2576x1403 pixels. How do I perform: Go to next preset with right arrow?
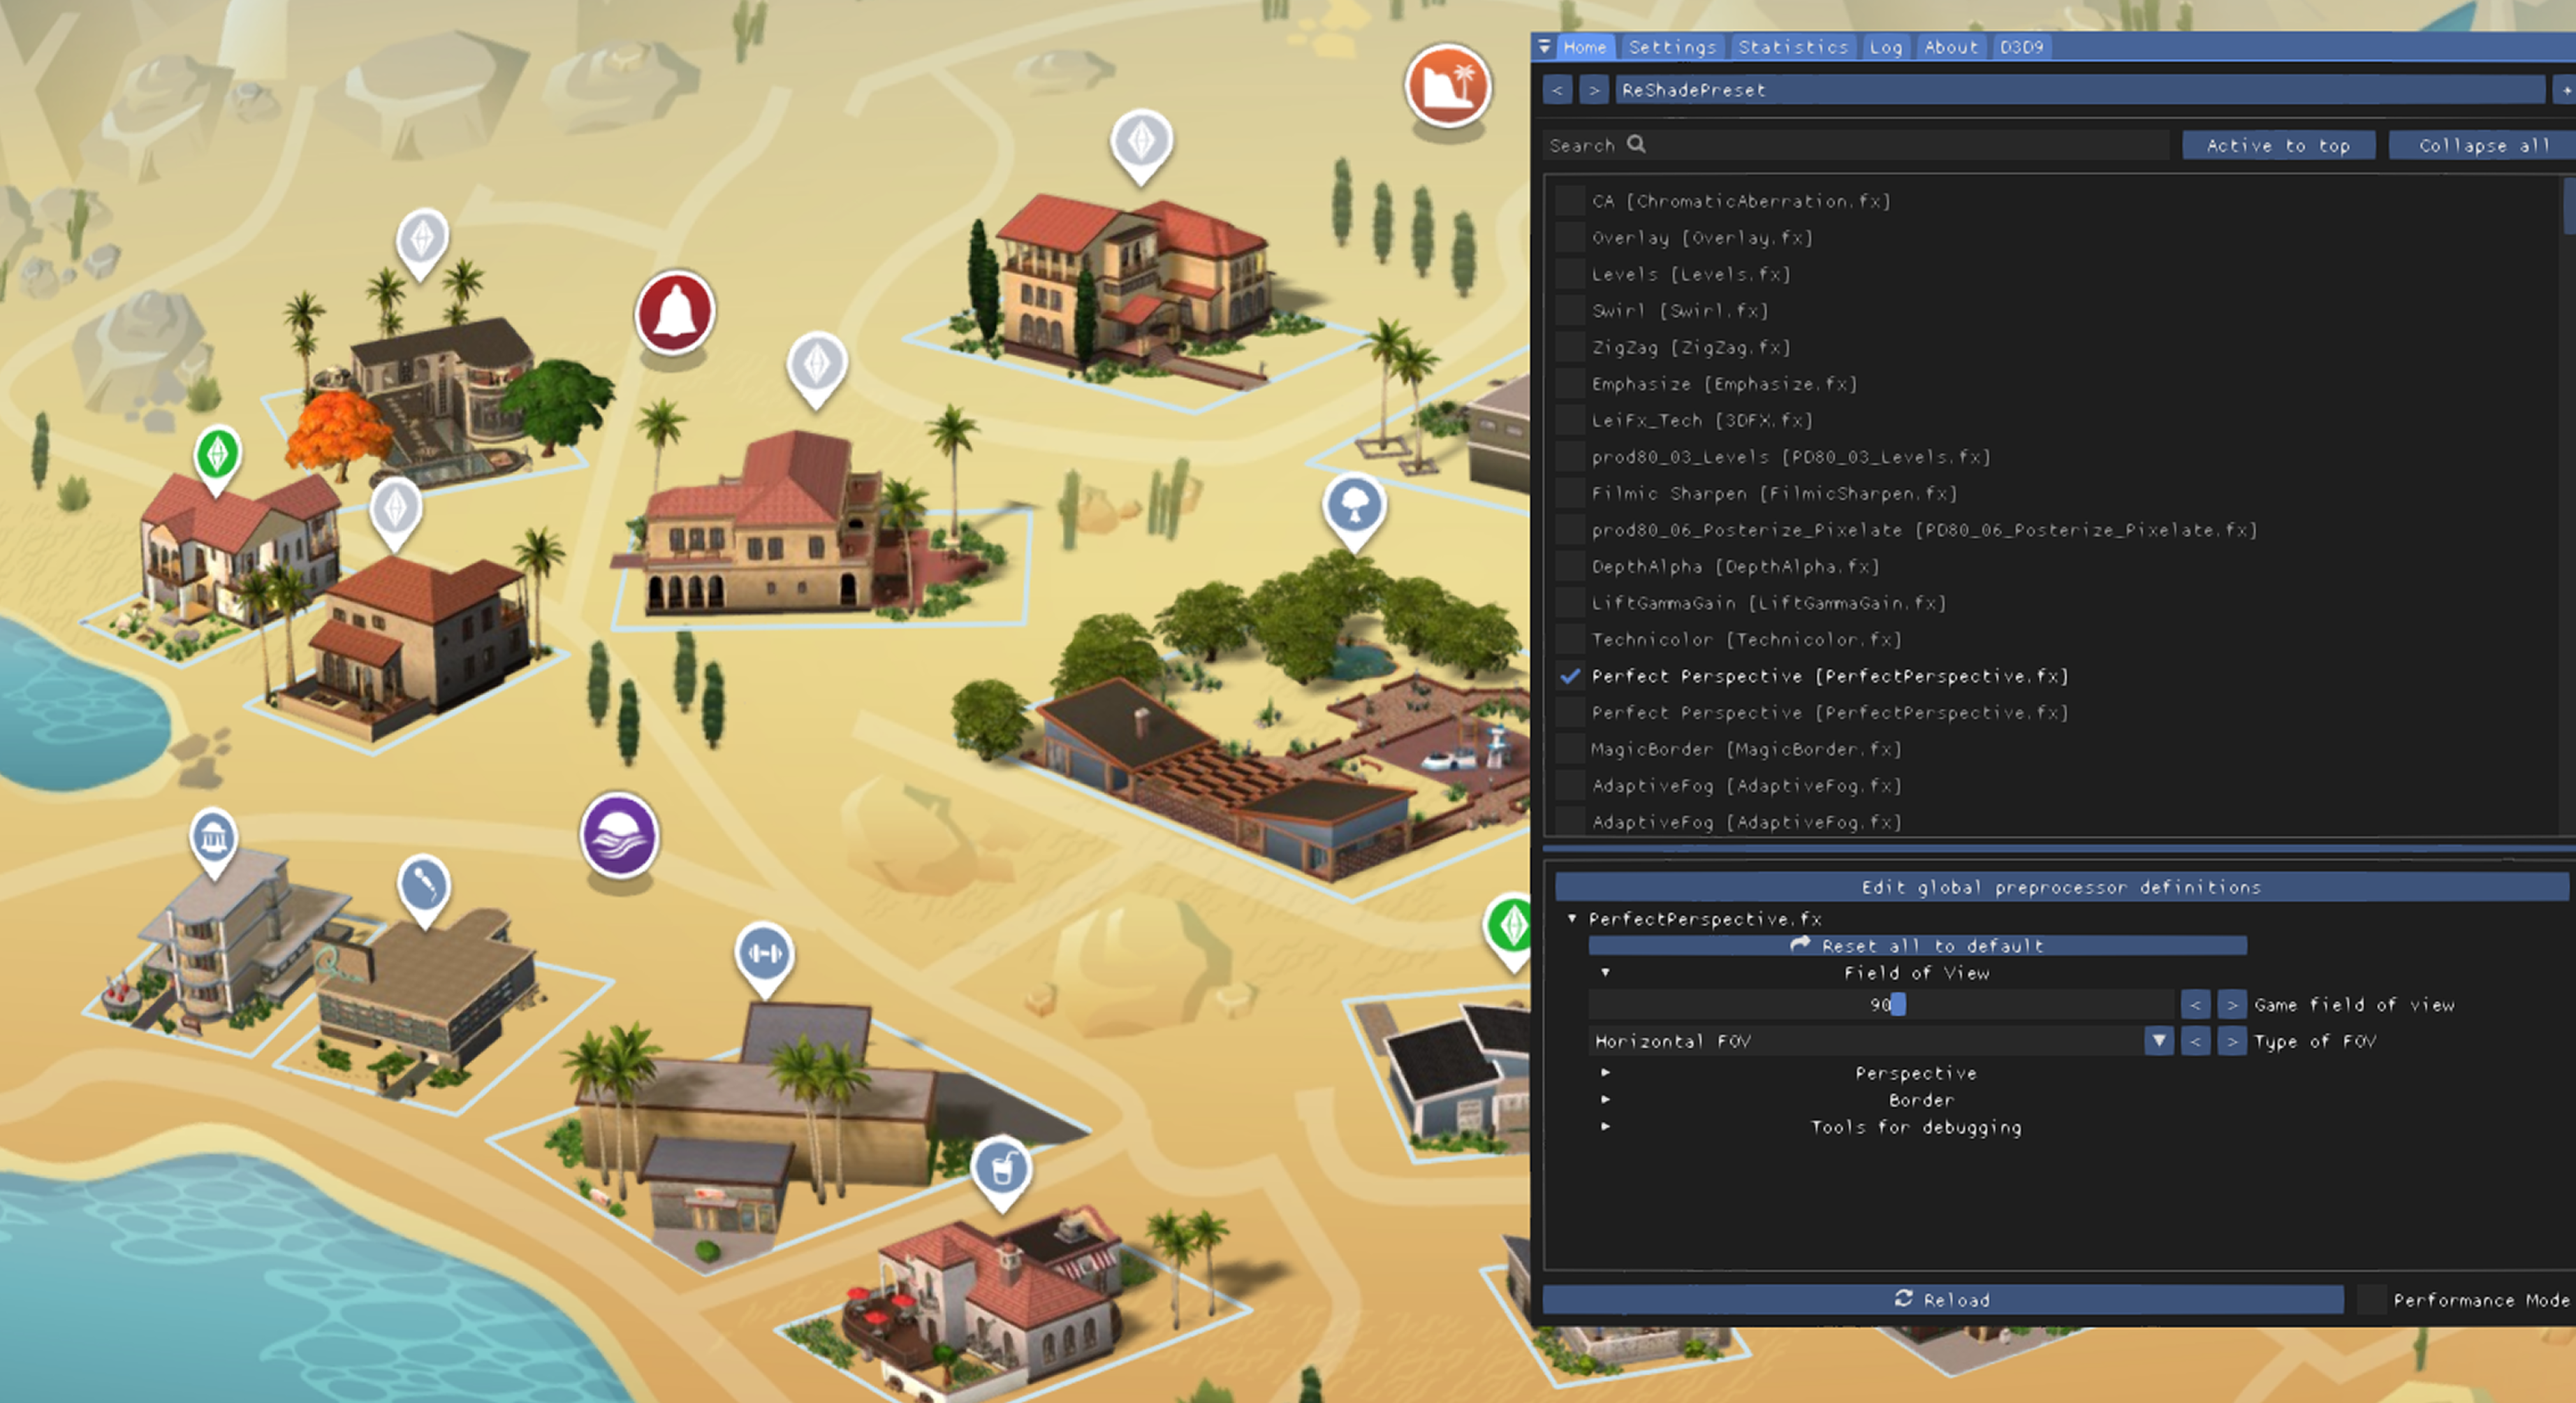[x=1594, y=90]
